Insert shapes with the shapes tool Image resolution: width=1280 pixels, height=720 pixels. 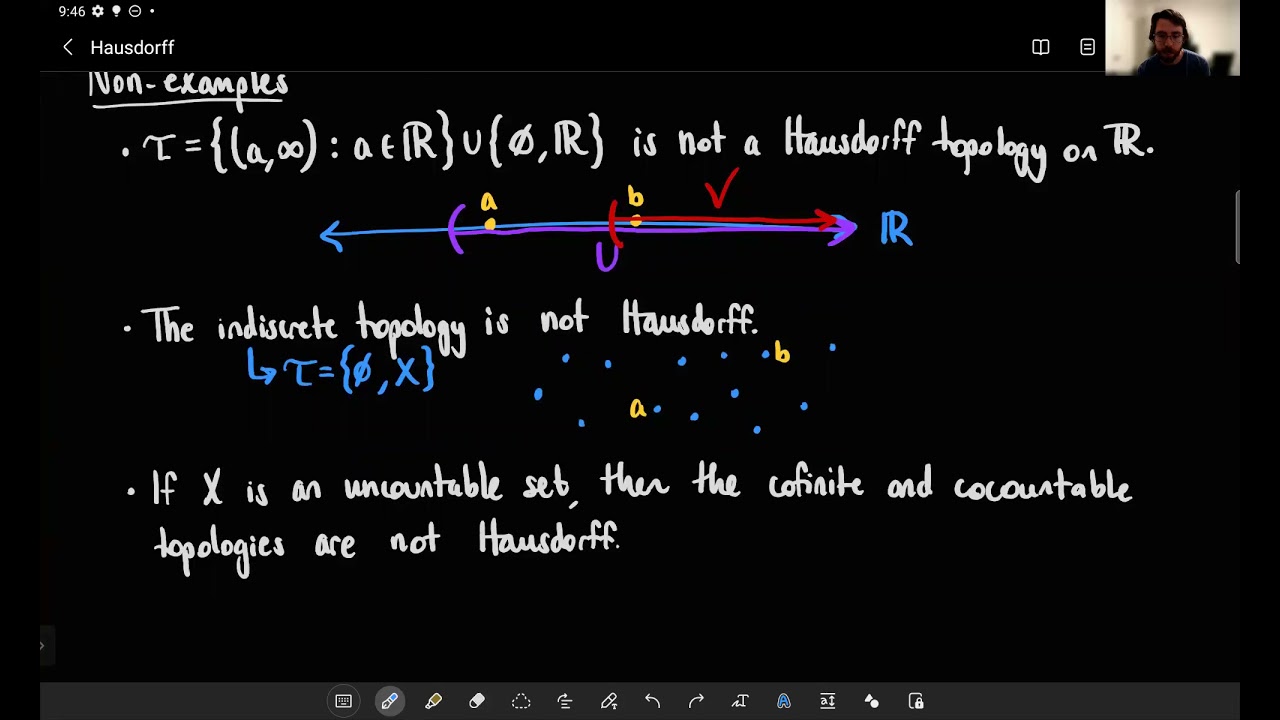[x=872, y=701]
